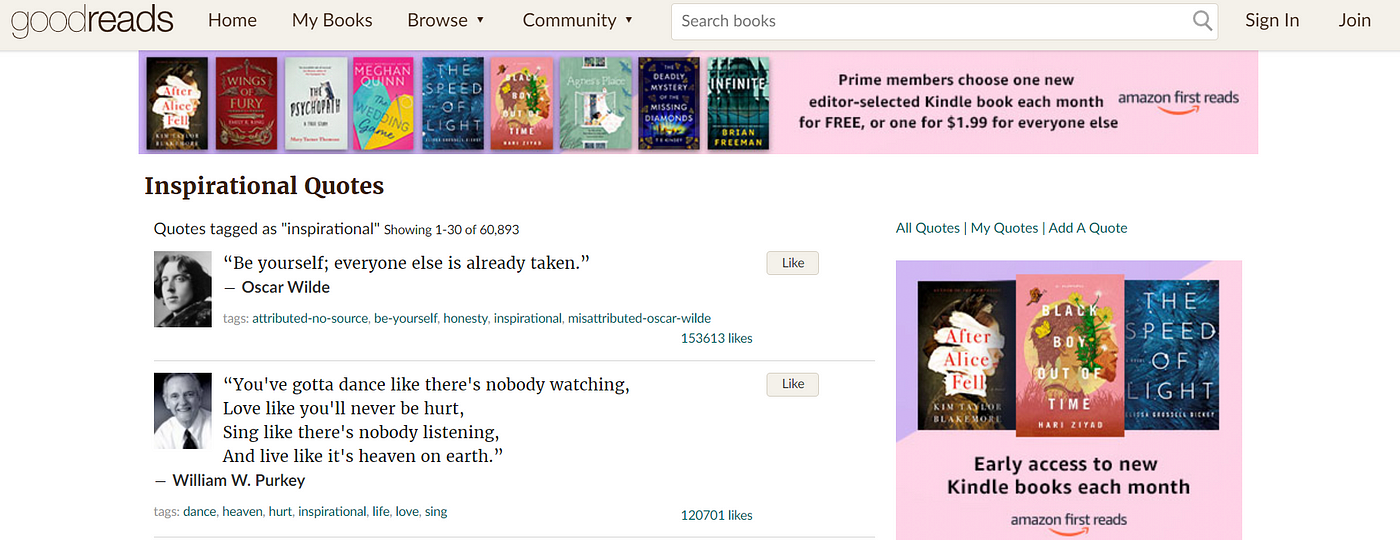This screenshot has height=540, width=1400.
Task: Open the Home menu item
Action: tap(232, 20)
